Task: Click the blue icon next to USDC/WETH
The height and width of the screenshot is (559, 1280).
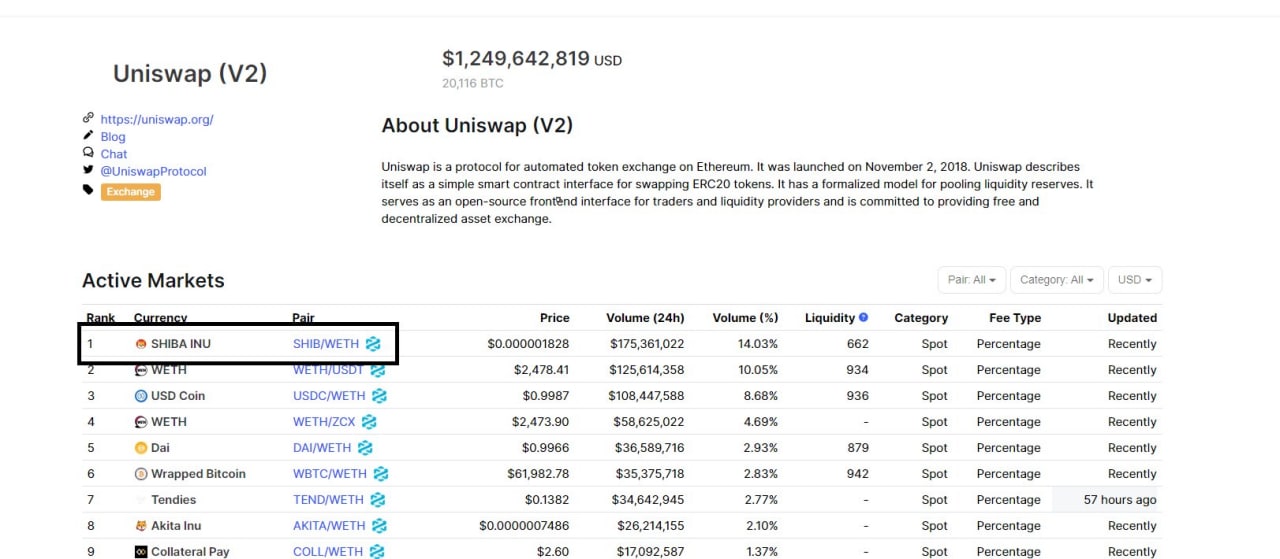Action: click(x=379, y=396)
